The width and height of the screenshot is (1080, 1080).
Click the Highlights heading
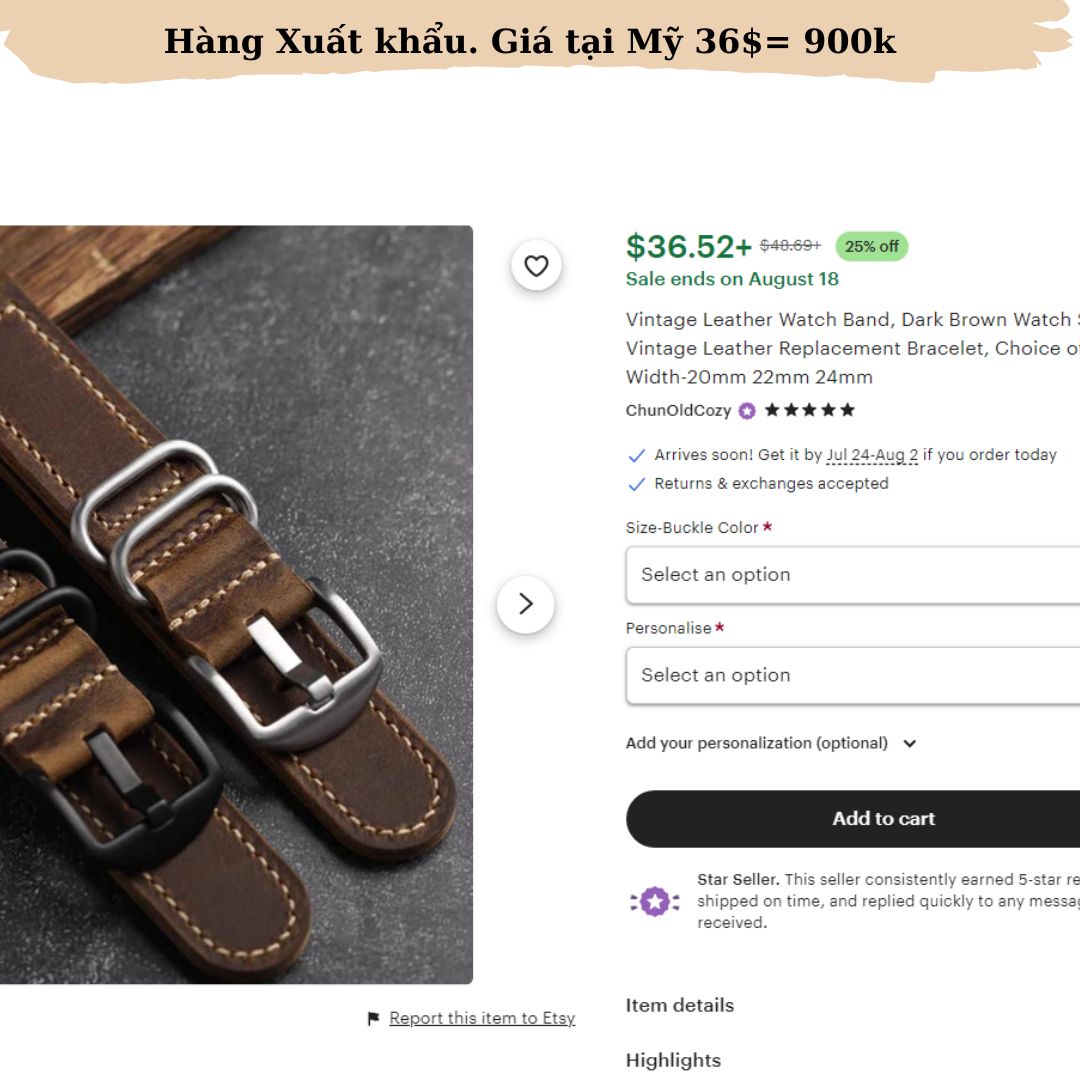coord(673,1061)
